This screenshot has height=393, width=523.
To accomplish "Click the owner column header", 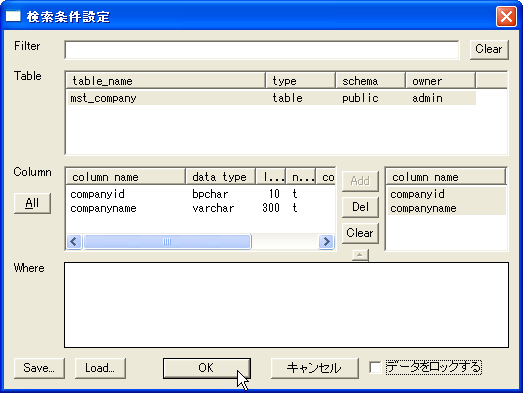I will 440,81.
